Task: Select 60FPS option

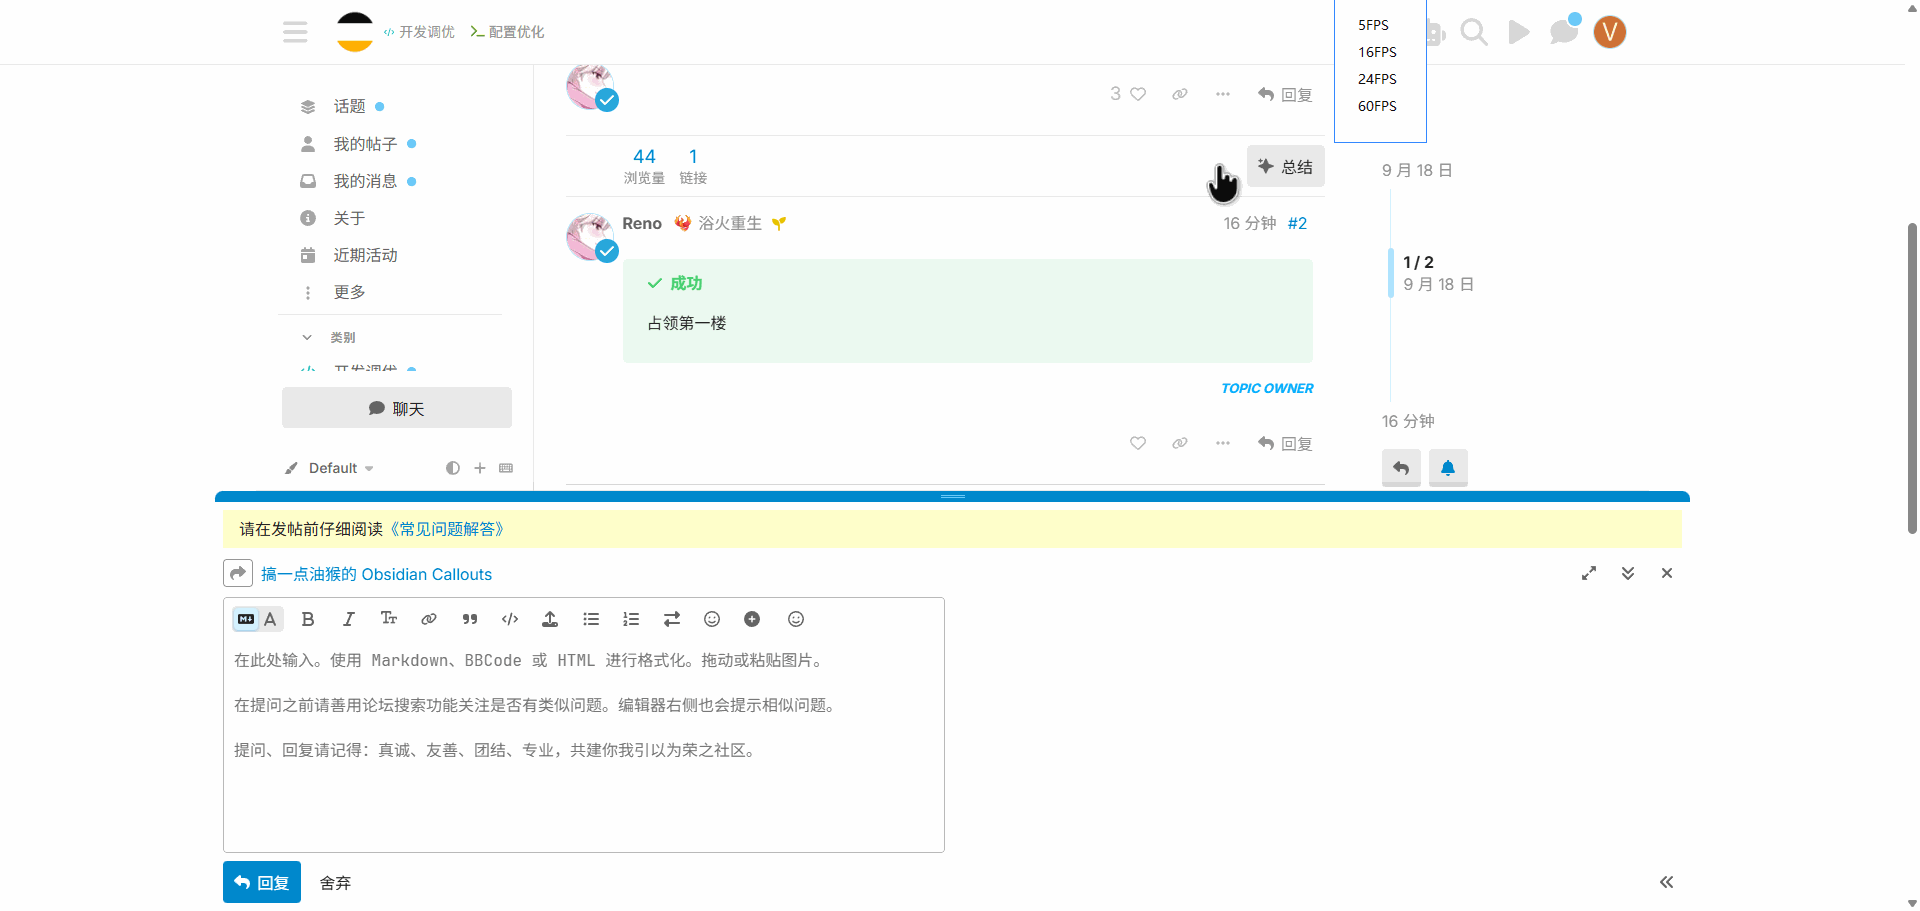Action: pyautogui.click(x=1377, y=106)
